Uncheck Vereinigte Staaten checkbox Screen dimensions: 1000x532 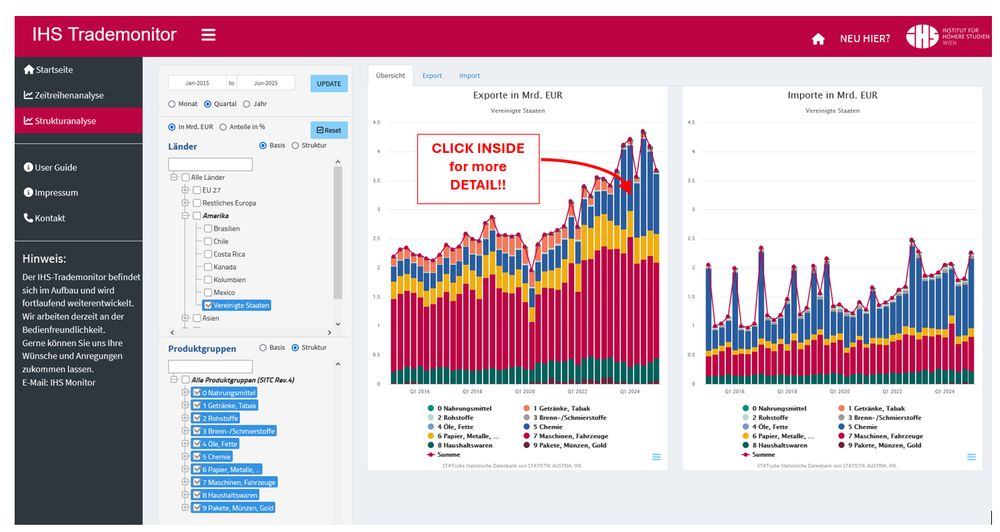[208, 305]
